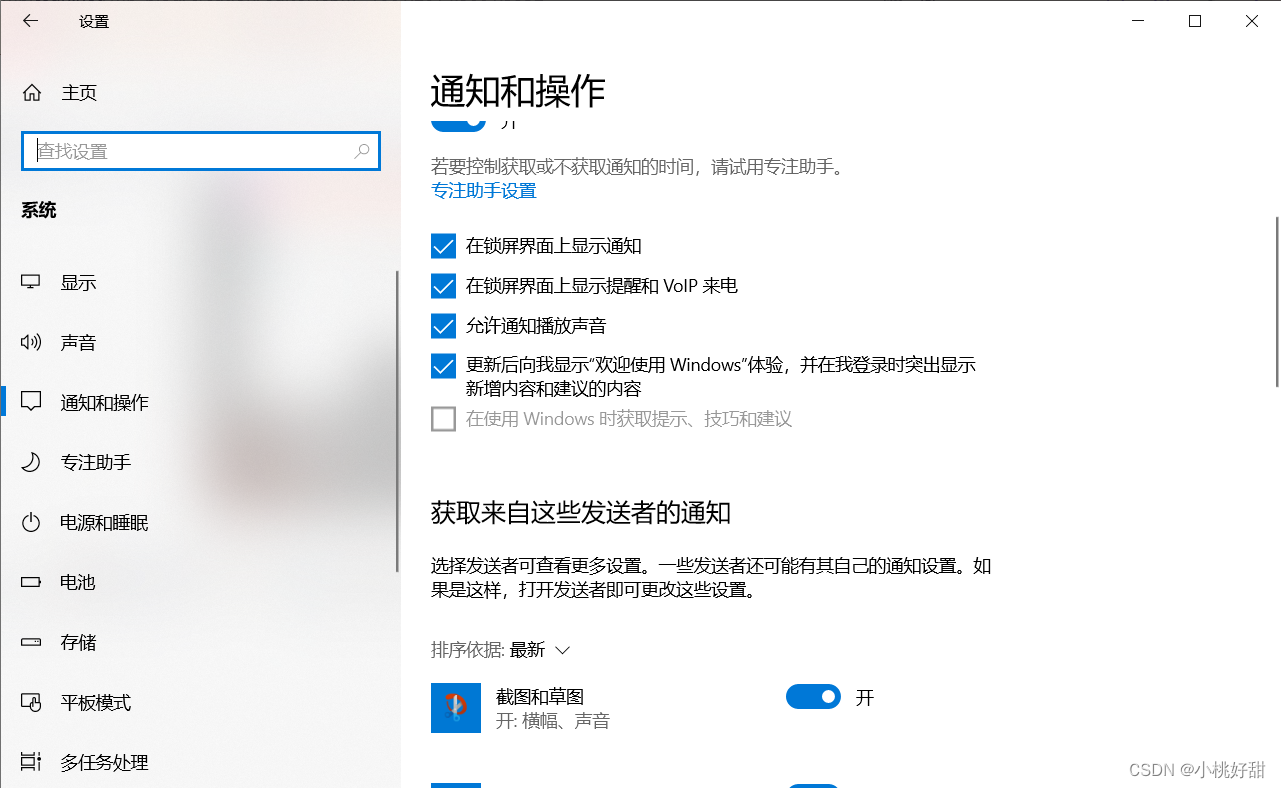Screen dimensions: 1281x788
Task: Click the multitasking icon beside 多任务处理
Action: (x=31, y=762)
